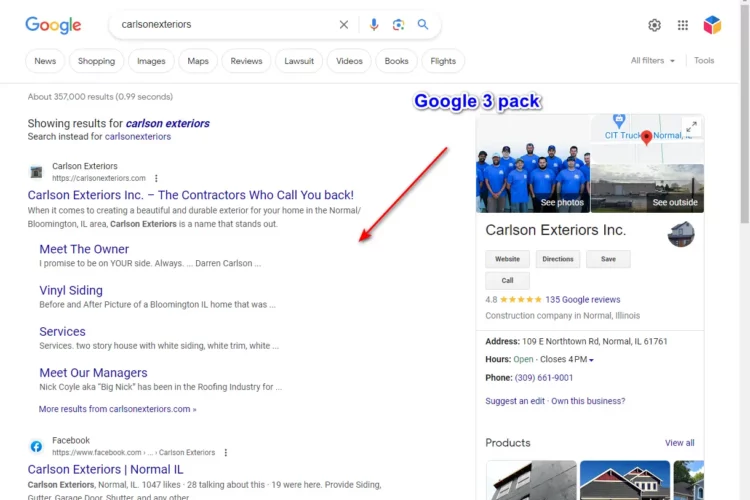This screenshot has height=500, width=750.
Task: Click the phone number (309) 661-9001
Action: (x=543, y=378)
